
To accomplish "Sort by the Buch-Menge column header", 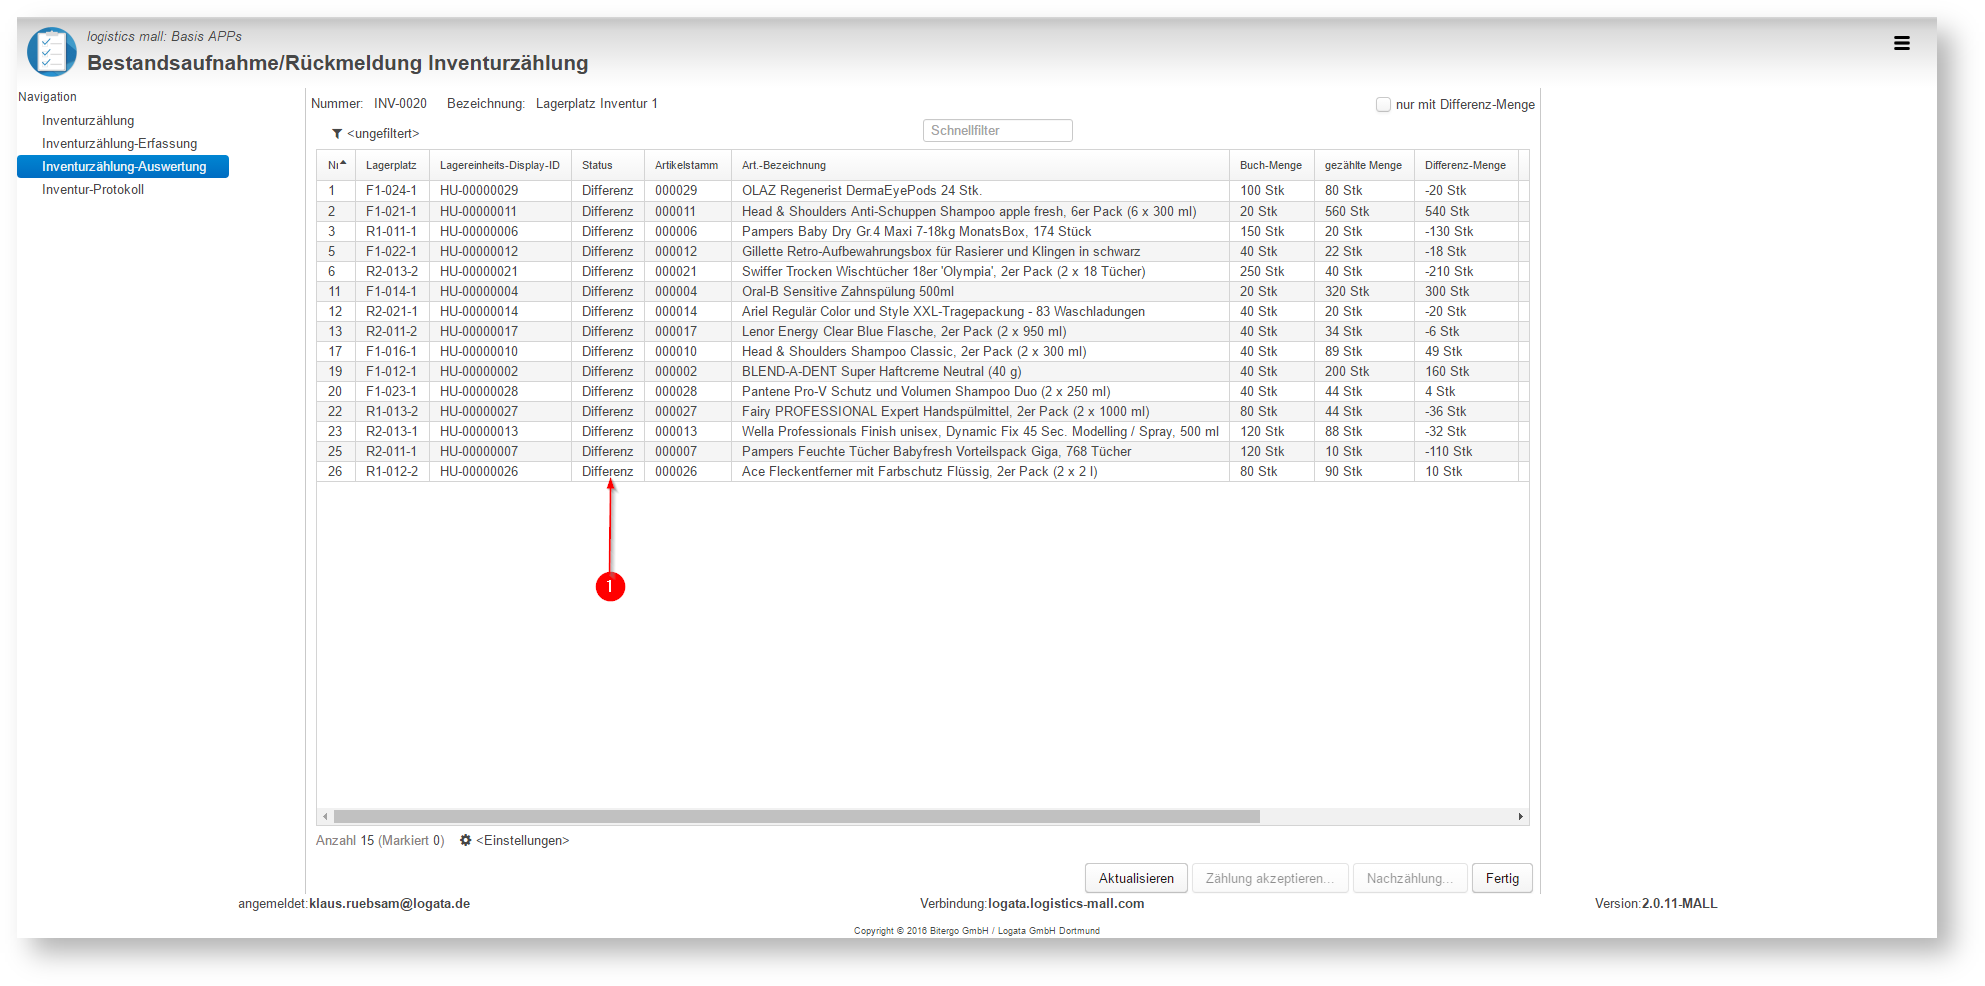I will point(1271,166).
